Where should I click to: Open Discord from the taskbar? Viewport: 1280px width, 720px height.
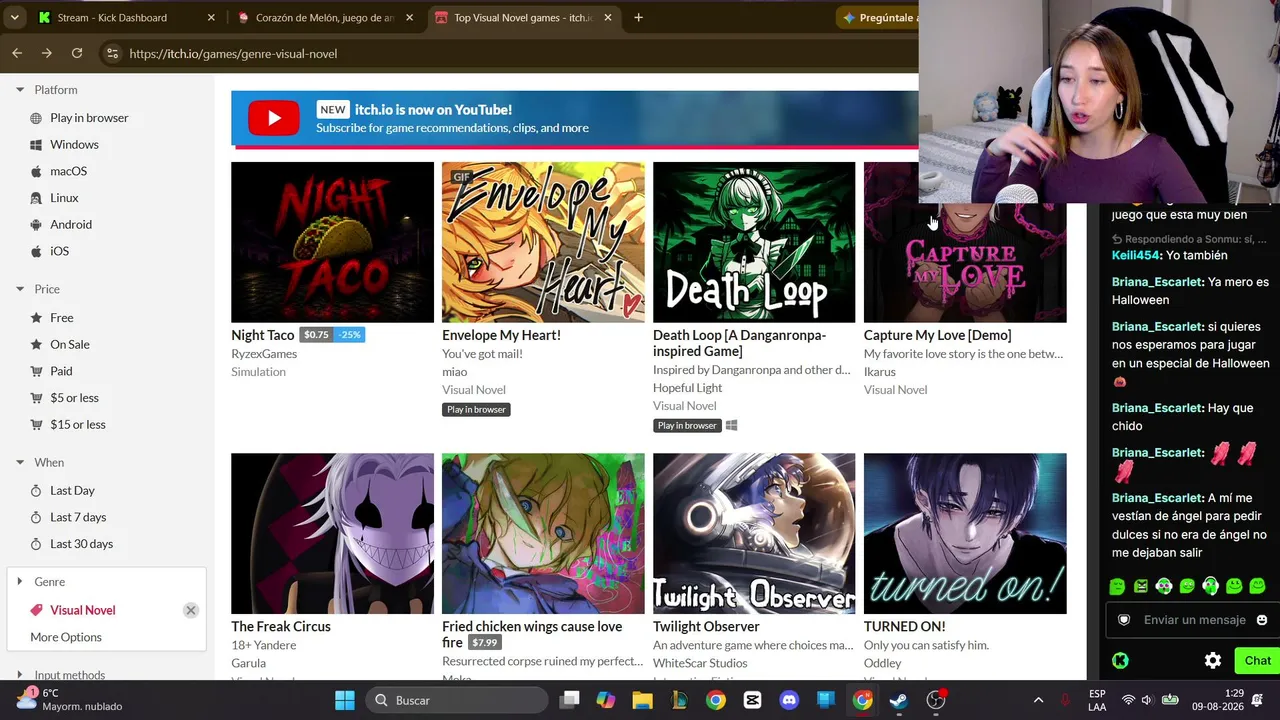click(x=789, y=700)
